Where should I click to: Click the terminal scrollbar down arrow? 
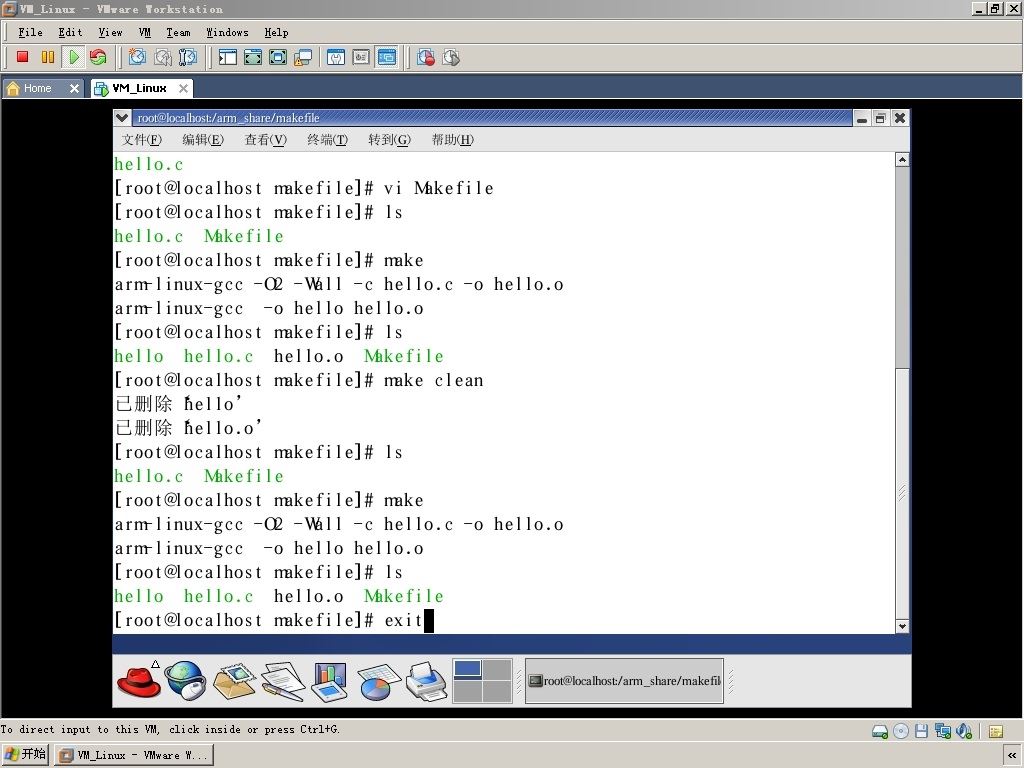coord(902,626)
